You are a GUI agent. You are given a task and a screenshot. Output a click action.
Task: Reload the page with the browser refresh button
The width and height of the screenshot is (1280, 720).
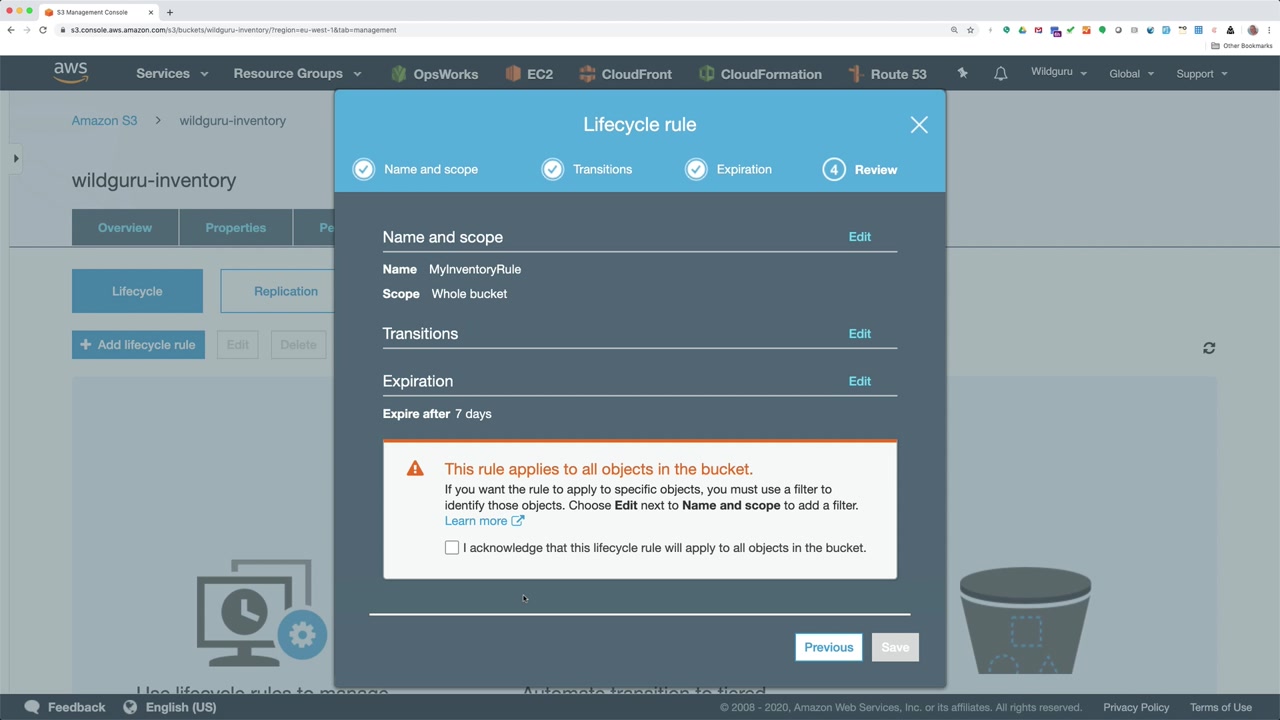click(43, 30)
